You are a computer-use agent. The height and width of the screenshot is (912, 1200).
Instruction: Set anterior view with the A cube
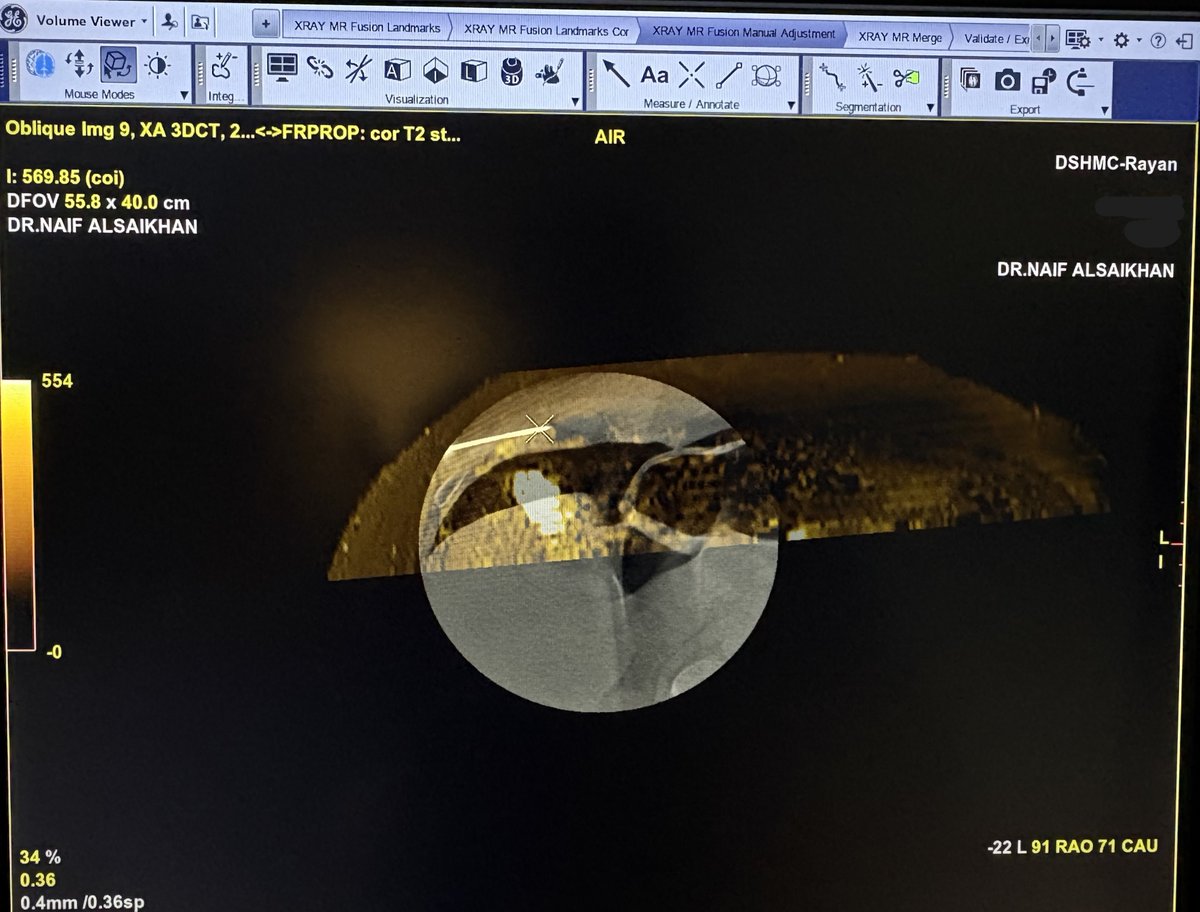[x=397, y=71]
